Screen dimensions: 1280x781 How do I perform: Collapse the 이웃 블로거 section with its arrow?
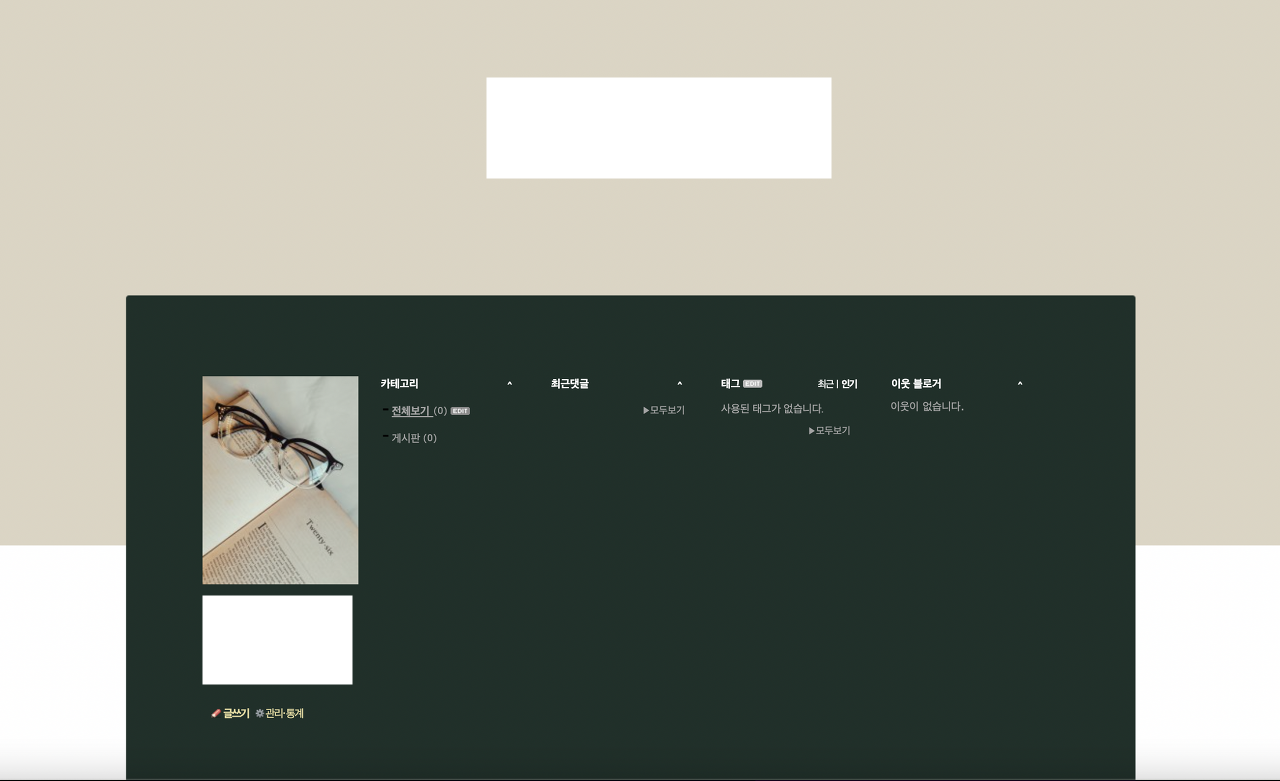tap(1019, 384)
